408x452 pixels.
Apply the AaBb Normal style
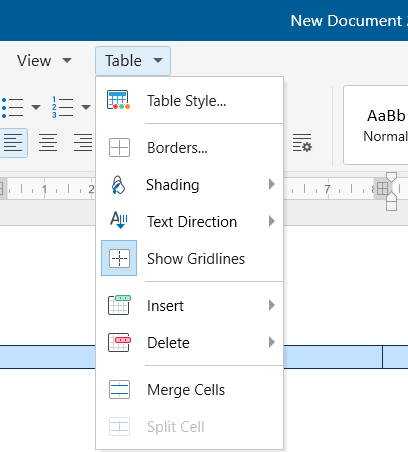point(376,125)
